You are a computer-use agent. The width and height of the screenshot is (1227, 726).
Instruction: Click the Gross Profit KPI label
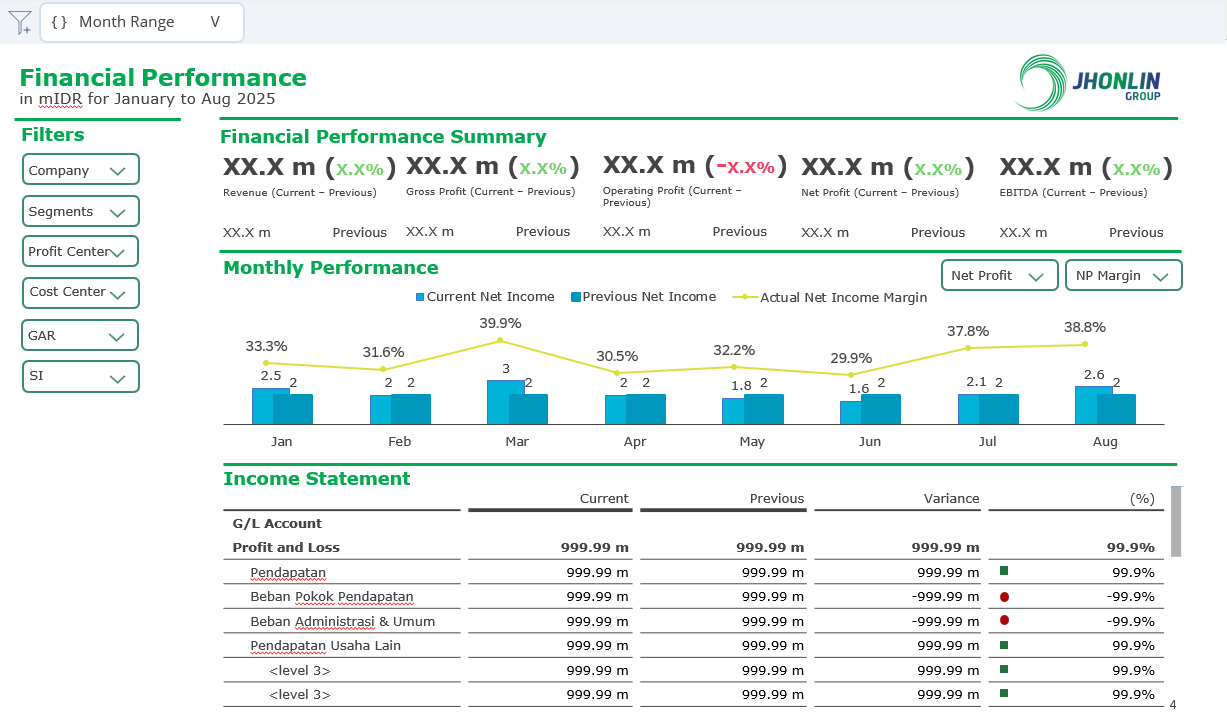tap(490, 191)
